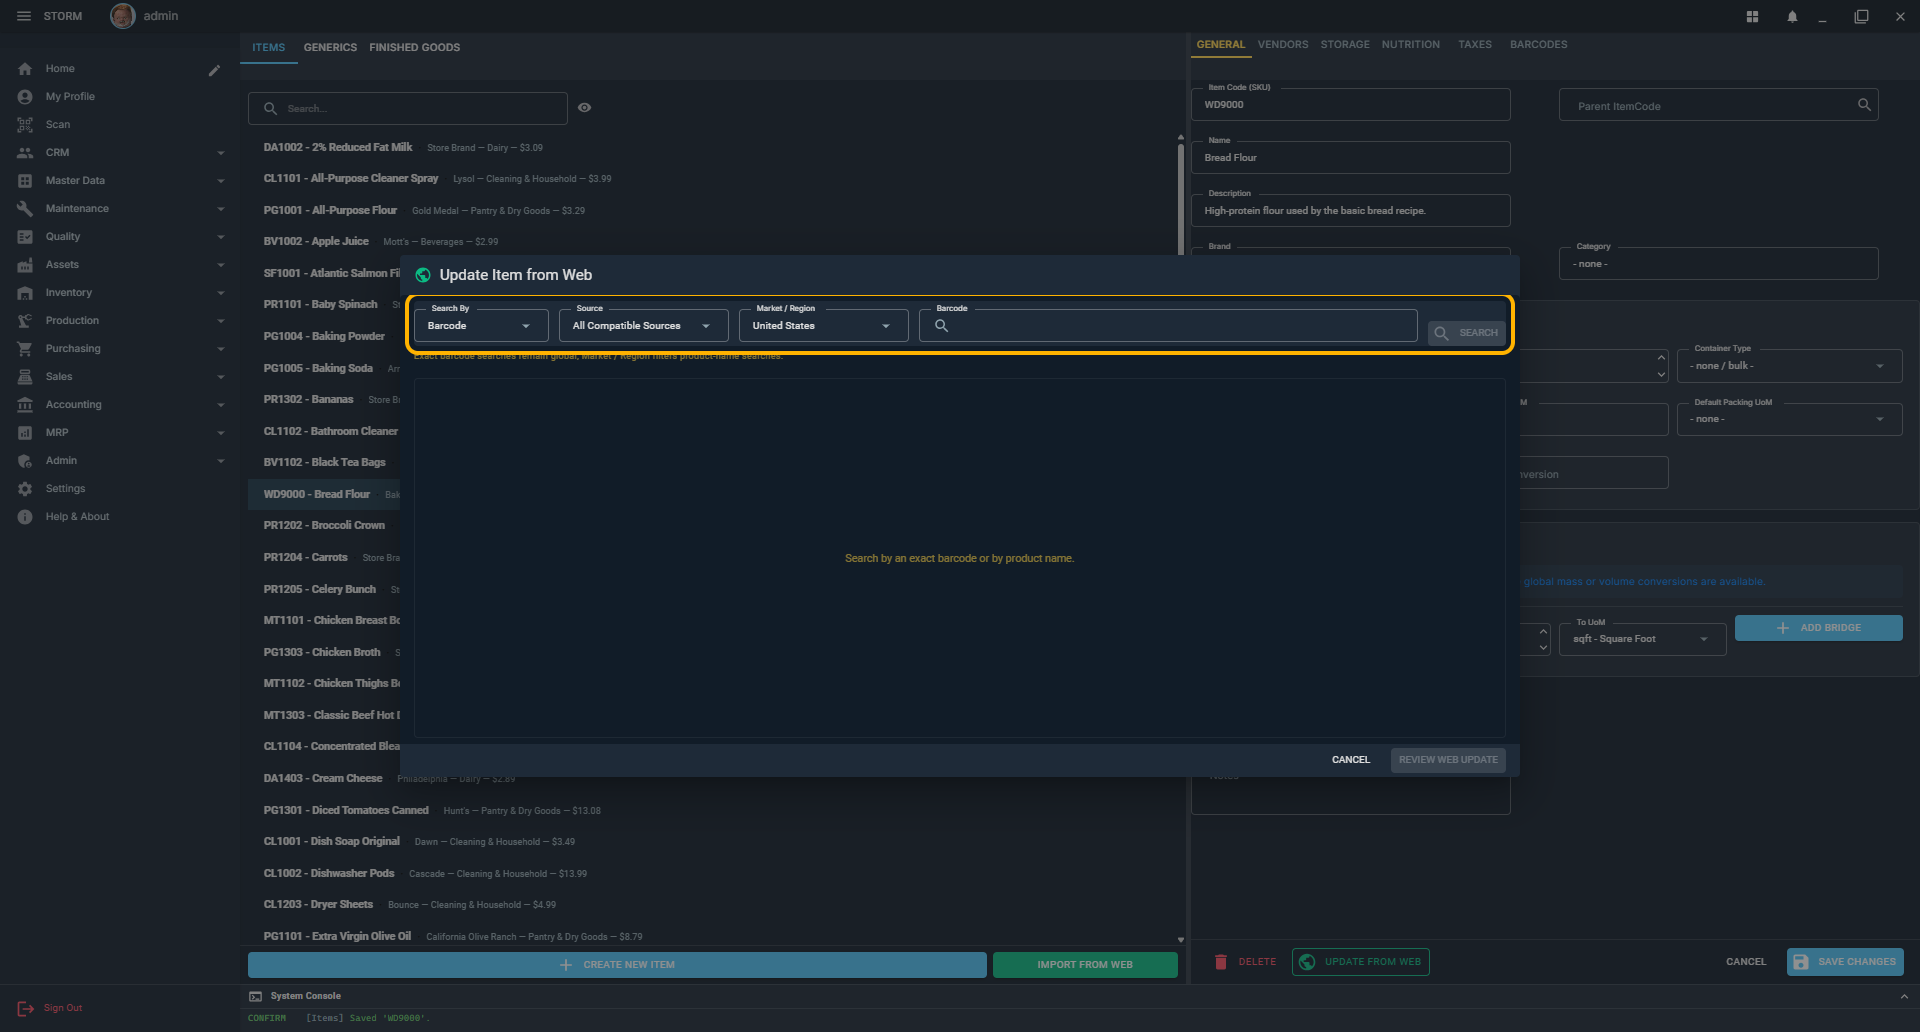This screenshot has width=1920, height=1032.
Task: Open the hamburger menu next to STORM
Action: point(24,16)
